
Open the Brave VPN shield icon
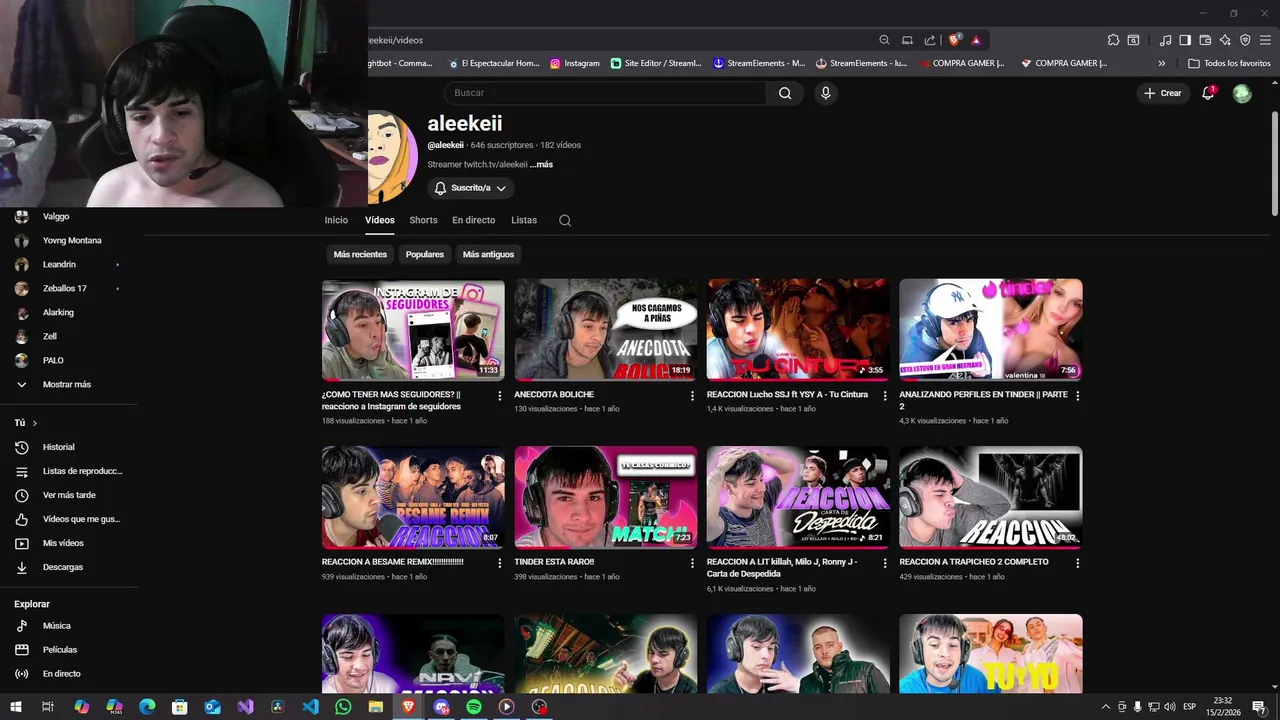(x=1245, y=40)
